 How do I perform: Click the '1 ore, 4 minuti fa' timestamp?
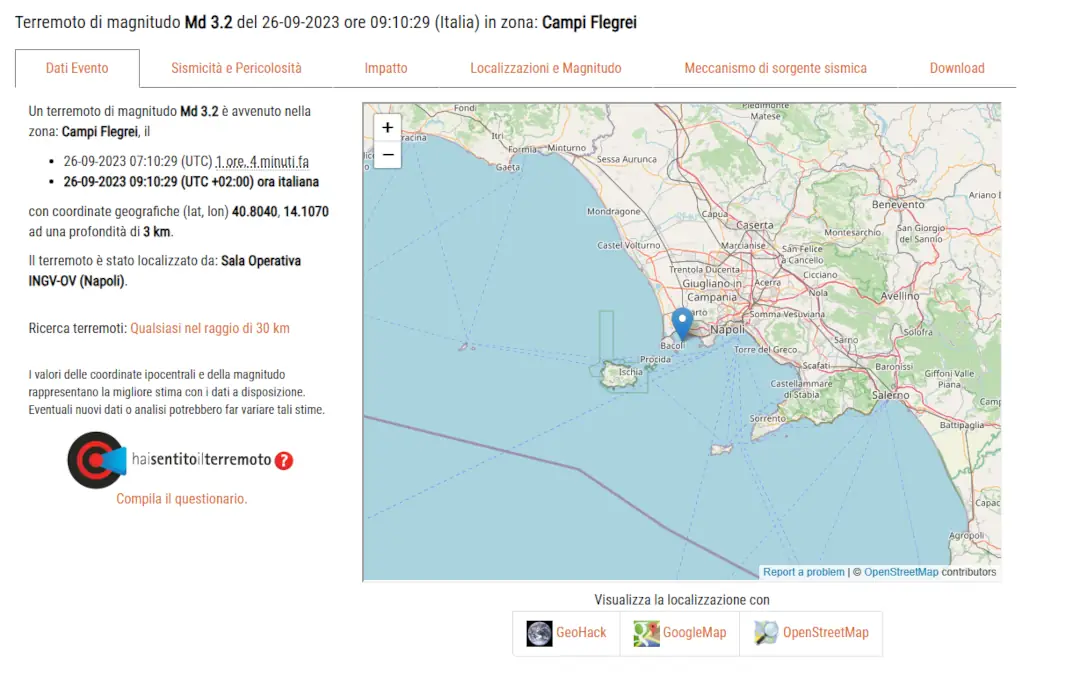262,161
